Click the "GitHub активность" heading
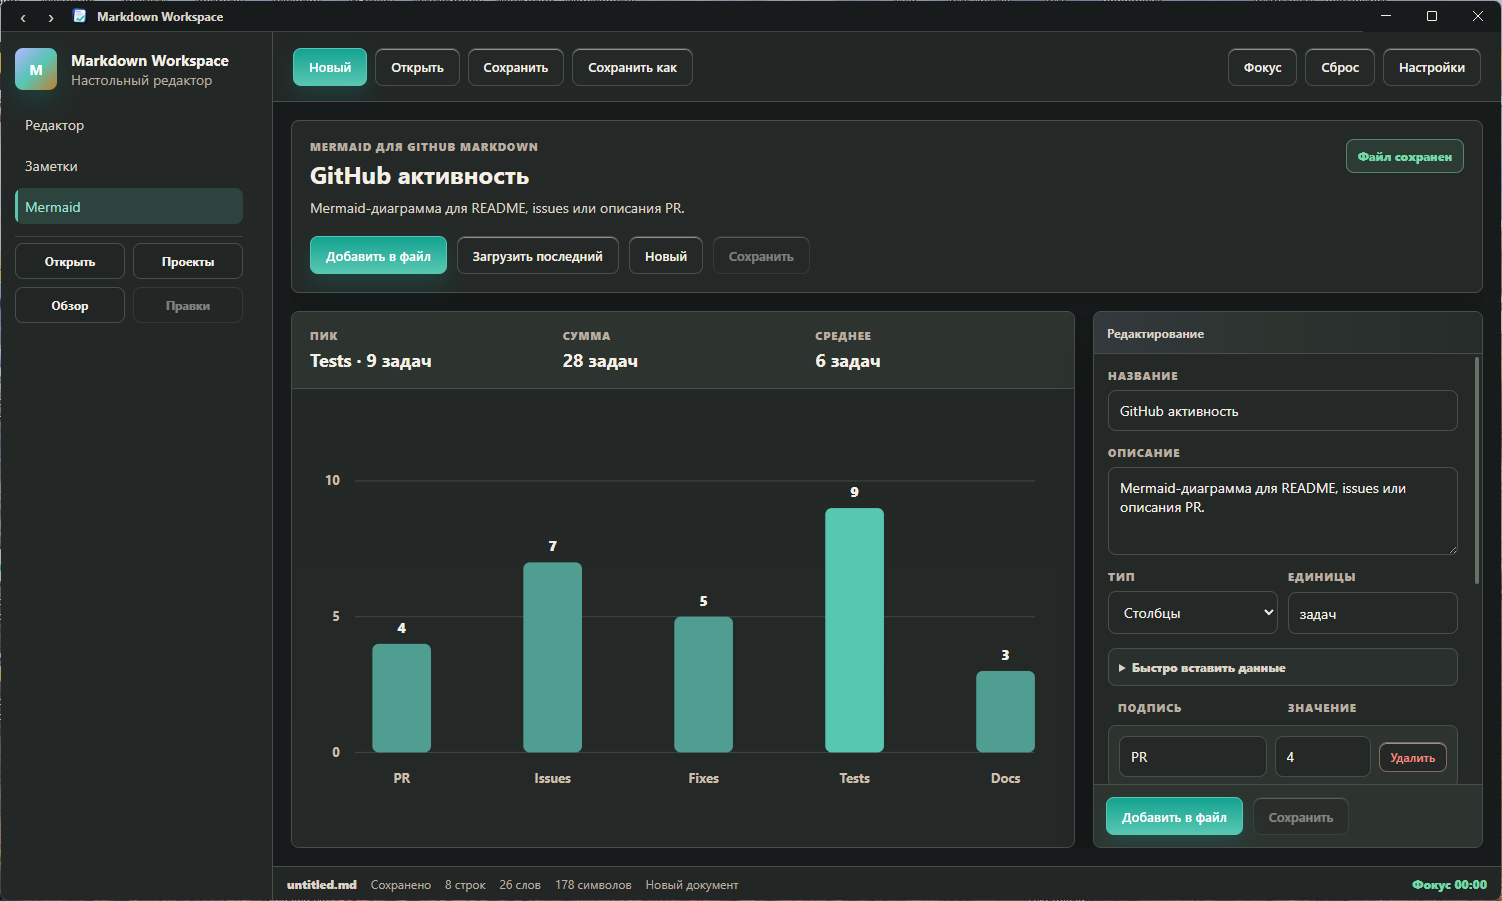 point(419,176)
